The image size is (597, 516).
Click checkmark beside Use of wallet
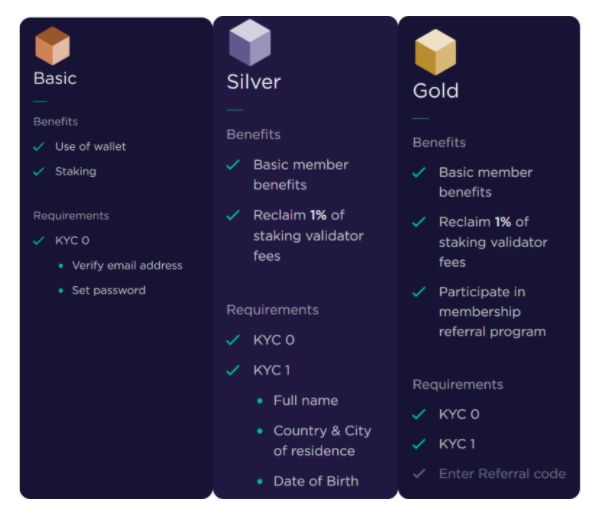[38, 147]
